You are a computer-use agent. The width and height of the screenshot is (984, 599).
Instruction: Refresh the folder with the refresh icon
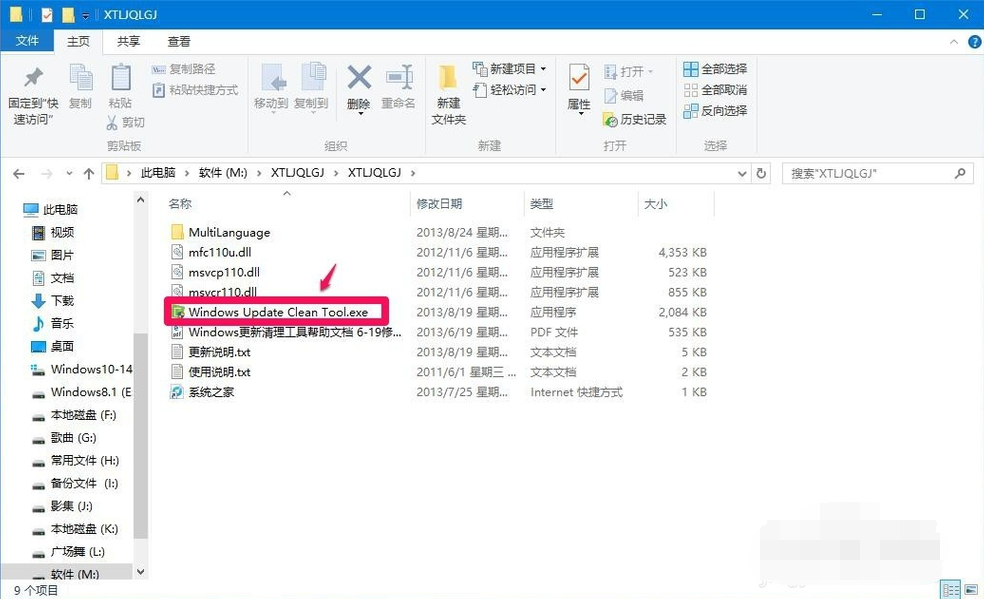click(x=761, y=172)
